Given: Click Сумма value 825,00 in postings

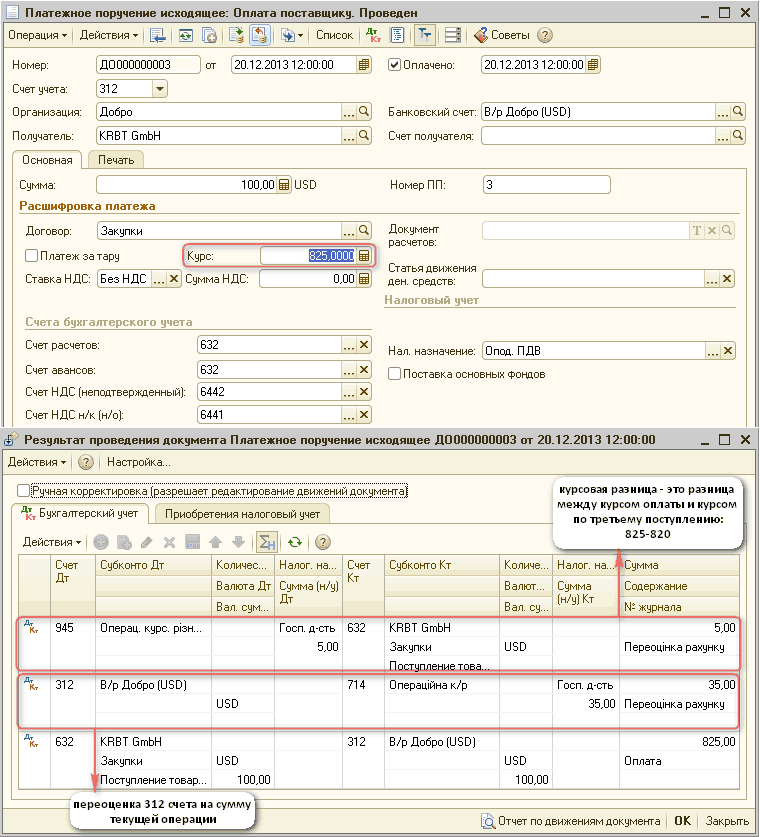Looking at the screenshot, I should point(679,741).
